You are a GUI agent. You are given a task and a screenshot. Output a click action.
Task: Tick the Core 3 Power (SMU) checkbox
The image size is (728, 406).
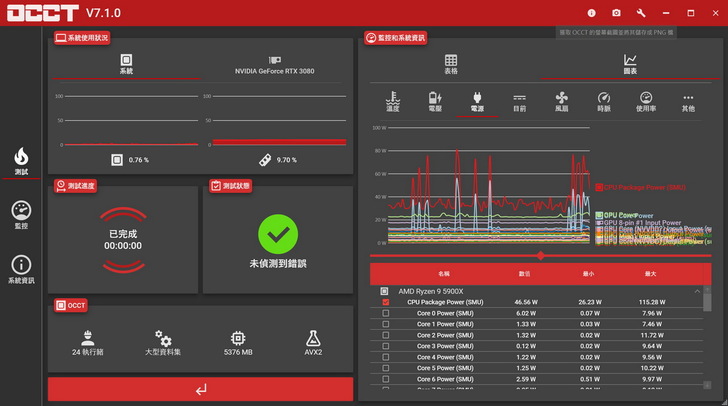(x=385, y=346)
